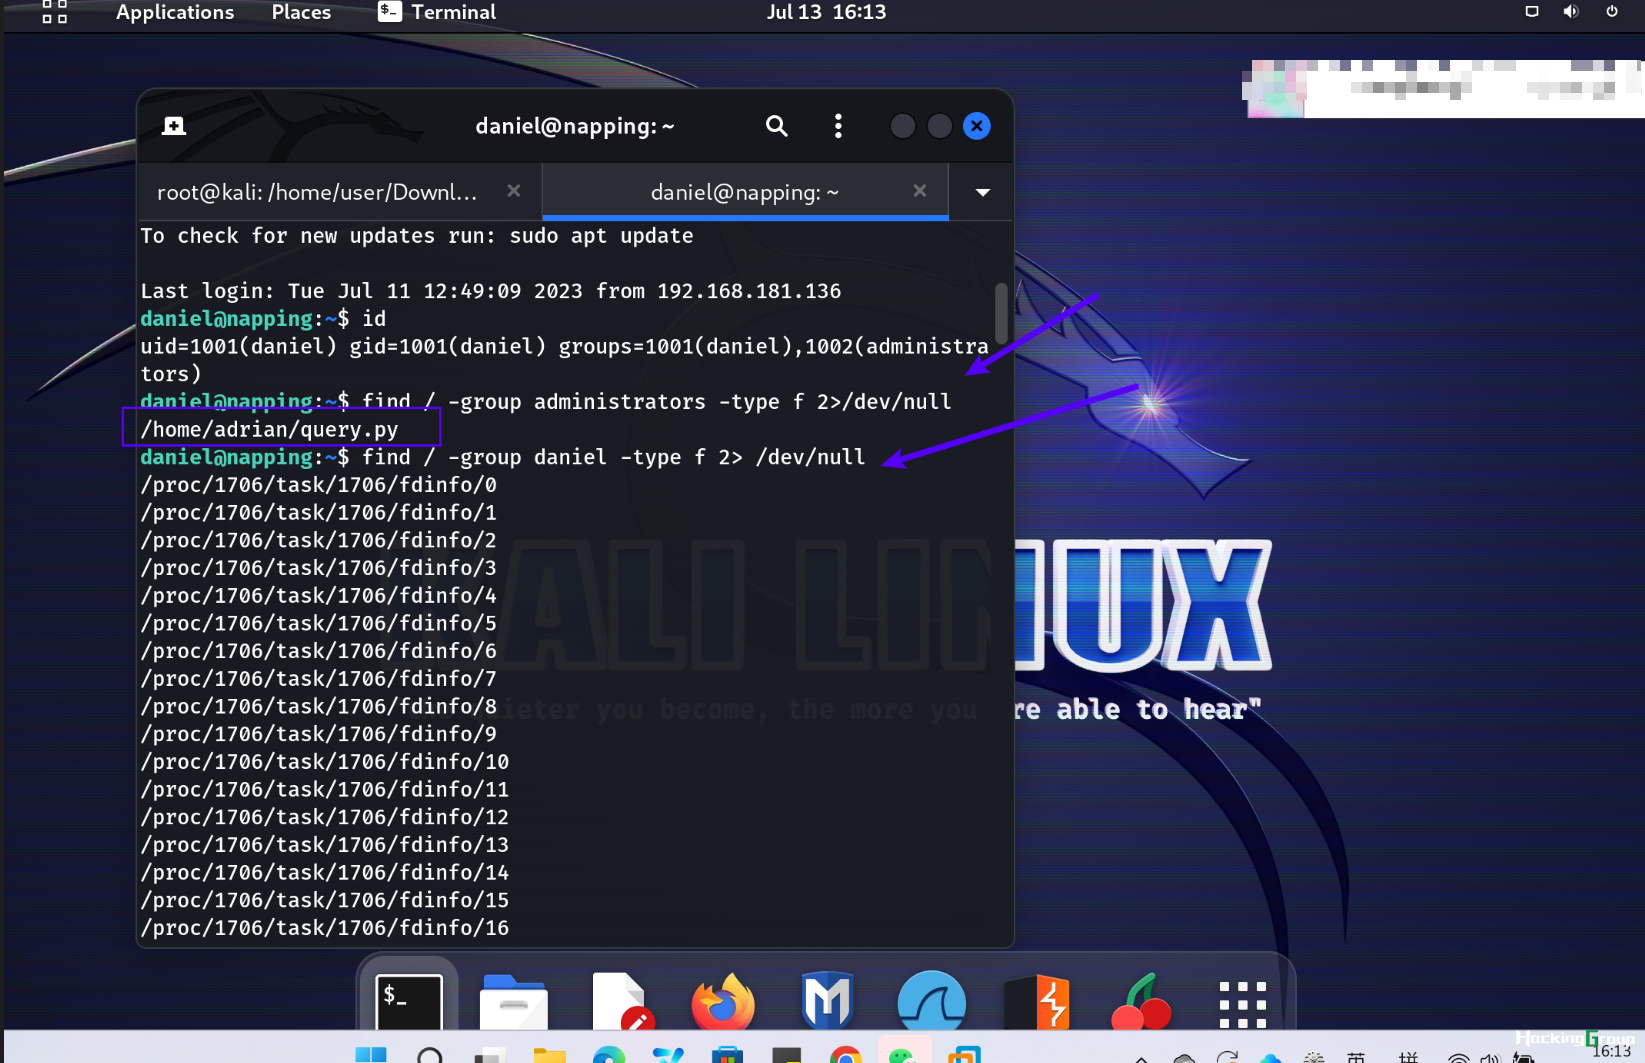Open WeChat in the Windows taskbar
Screen dimensions: 1645x1063
click(x=902, y=1054)
